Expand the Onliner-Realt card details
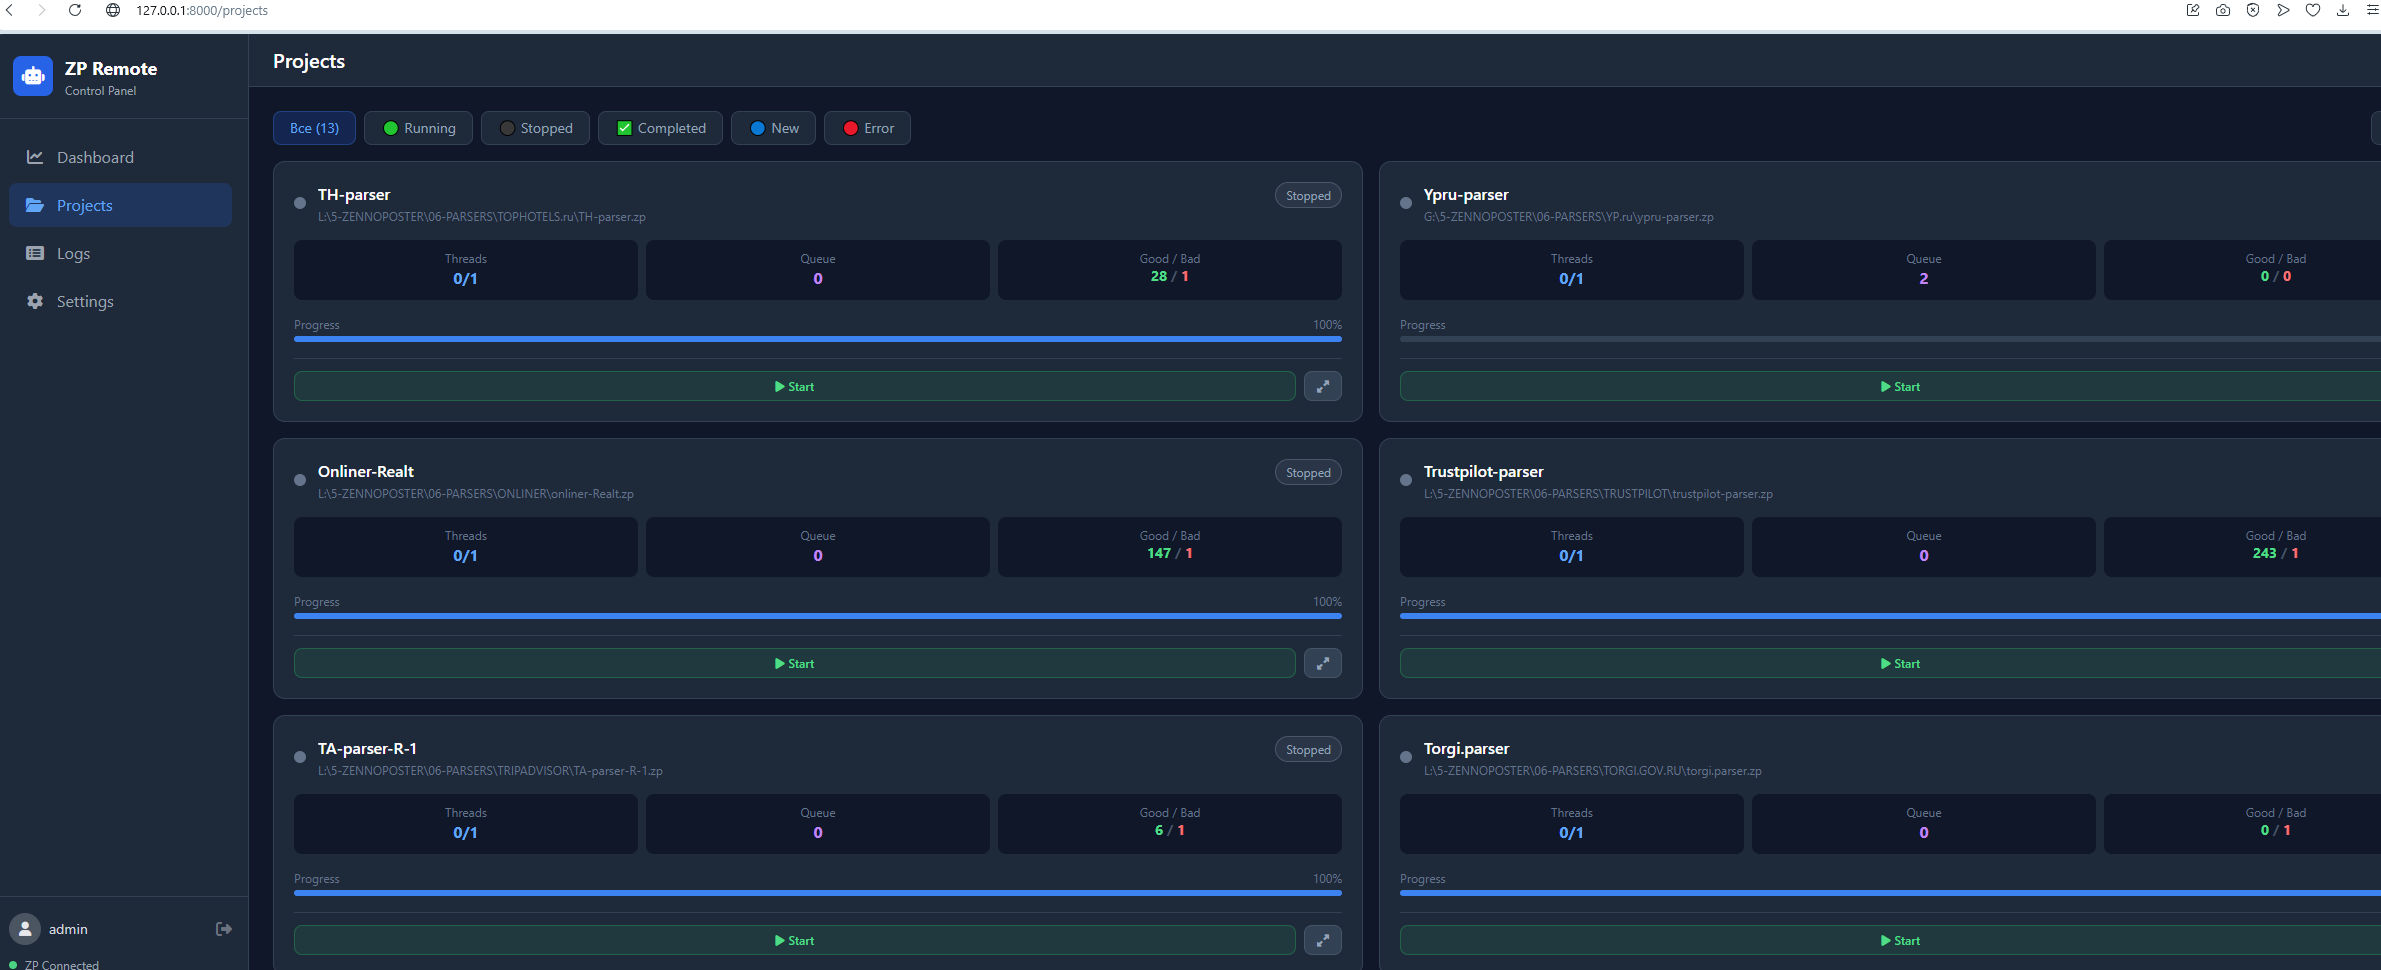Viewport: 2381px width, 970px height. pyautogui.click(x=1322, y=664)
